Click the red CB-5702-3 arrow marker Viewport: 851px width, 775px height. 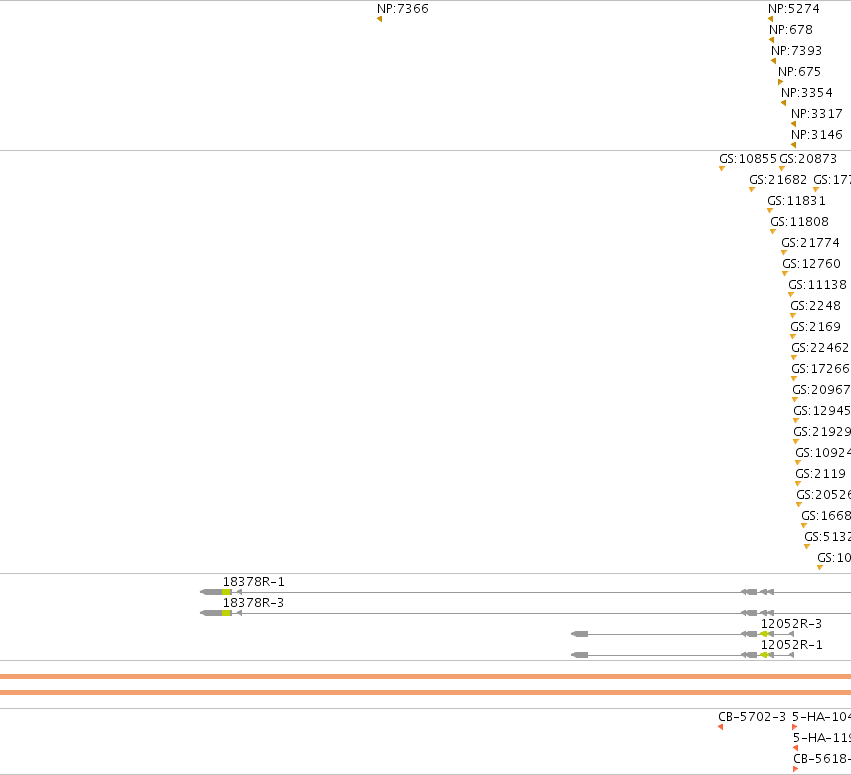[x=721, y=727]
